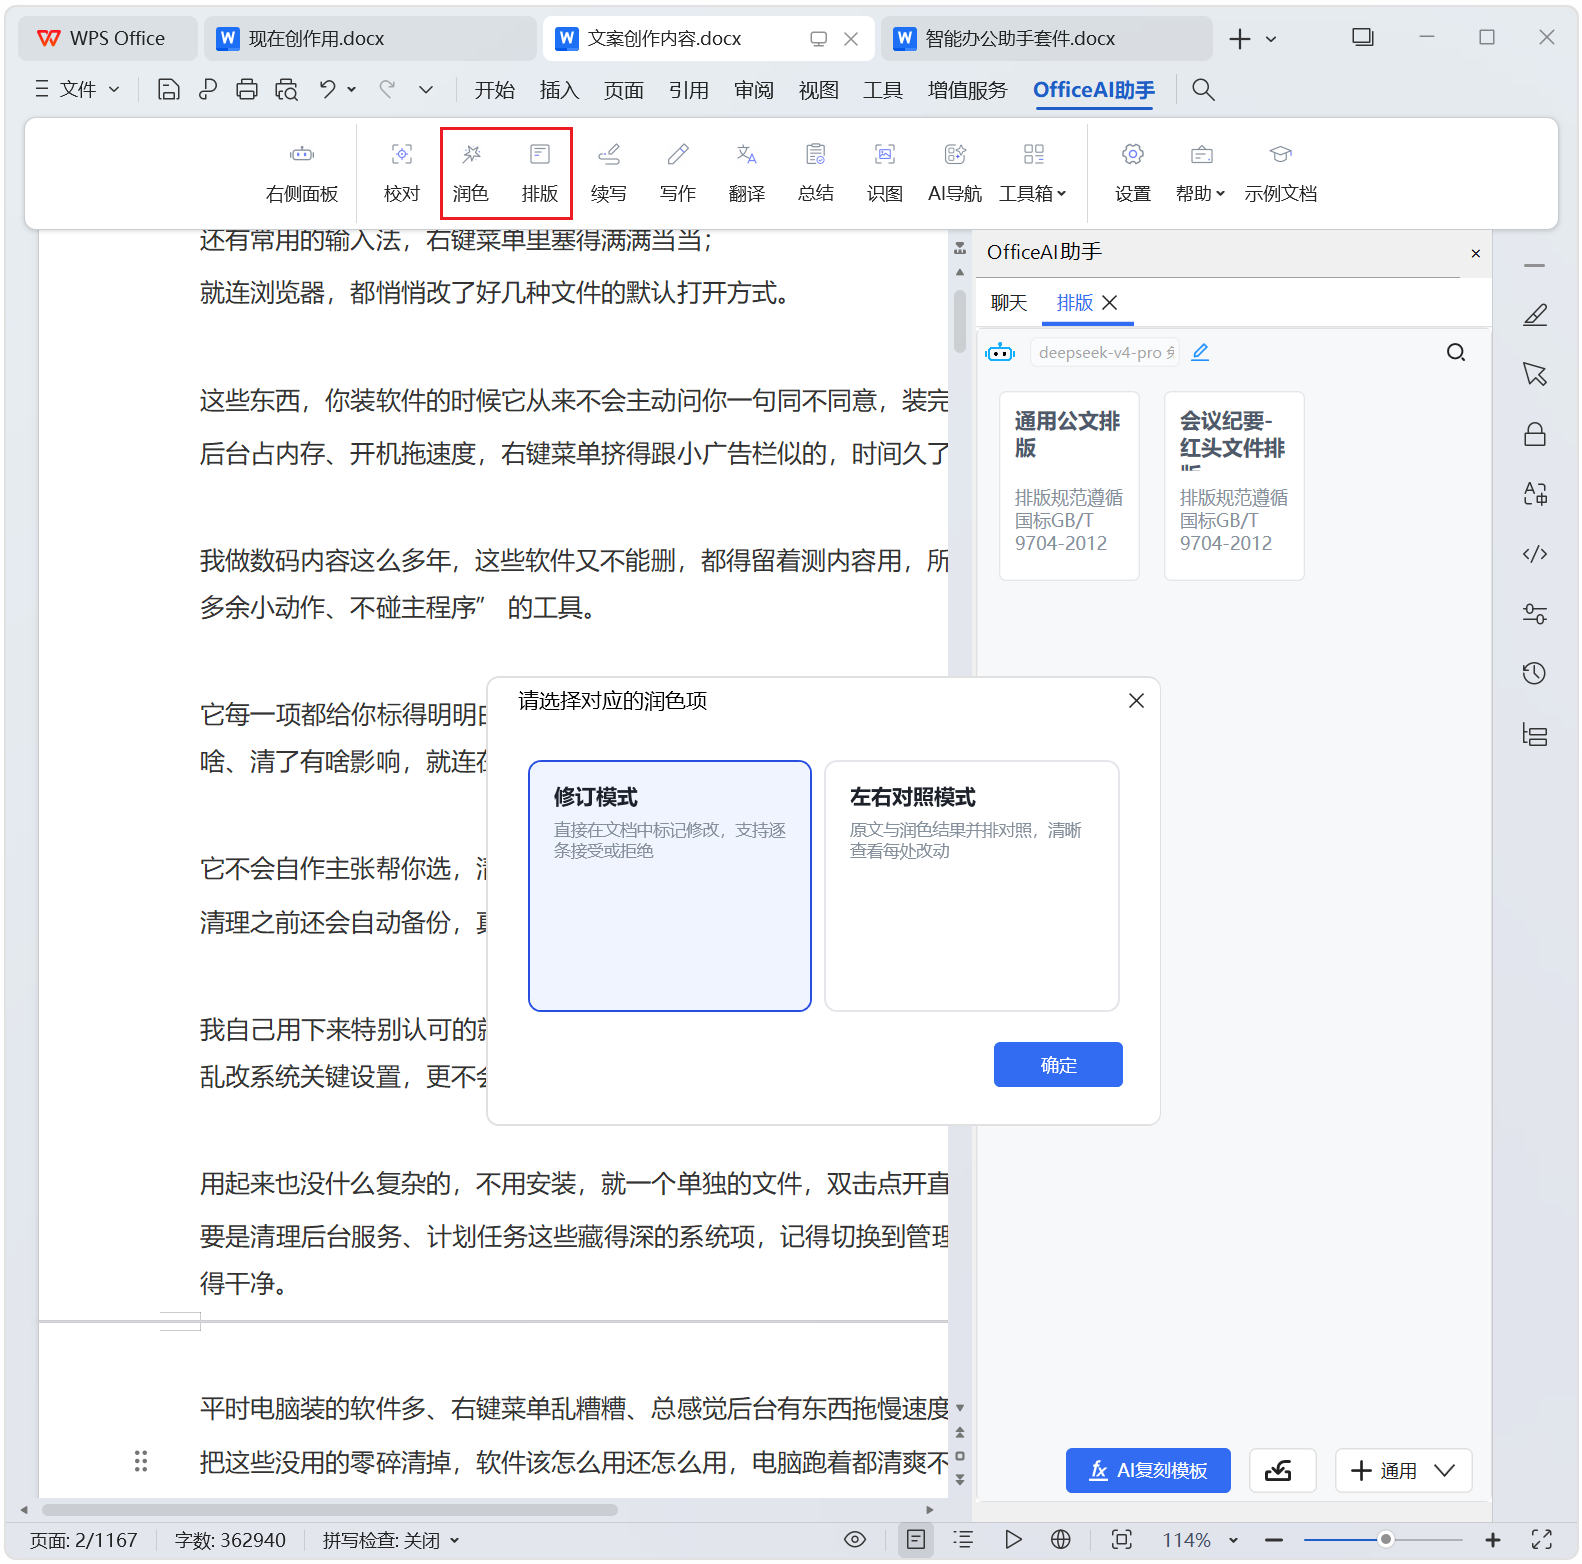
Task: Open the code brackets icon in sidebar
Action: point(1535,554)
